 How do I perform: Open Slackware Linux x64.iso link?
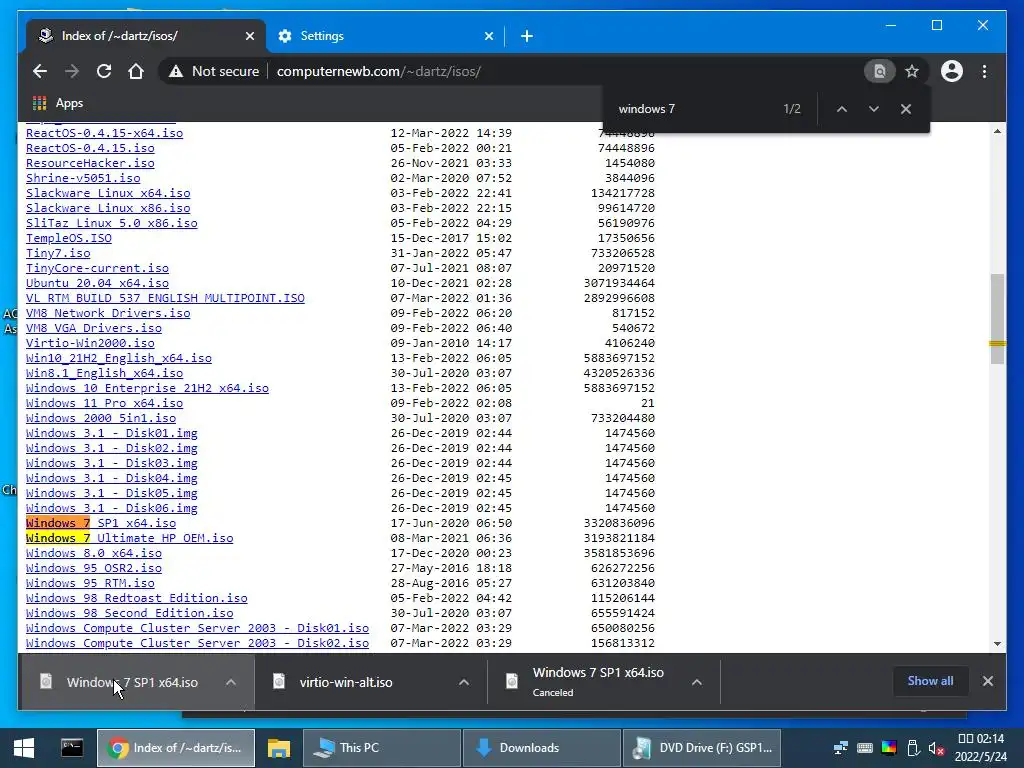click(x=108, y=193)
